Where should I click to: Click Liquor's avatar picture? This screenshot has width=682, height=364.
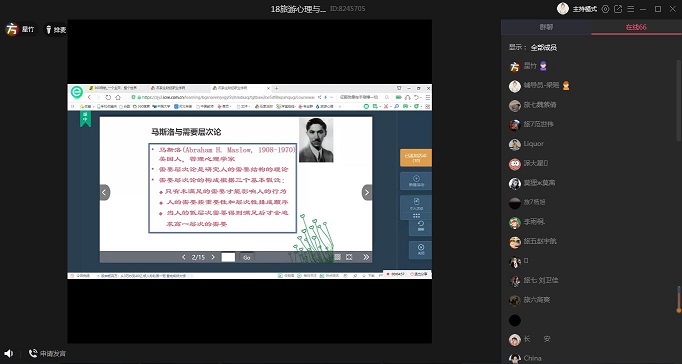point(515,144)
